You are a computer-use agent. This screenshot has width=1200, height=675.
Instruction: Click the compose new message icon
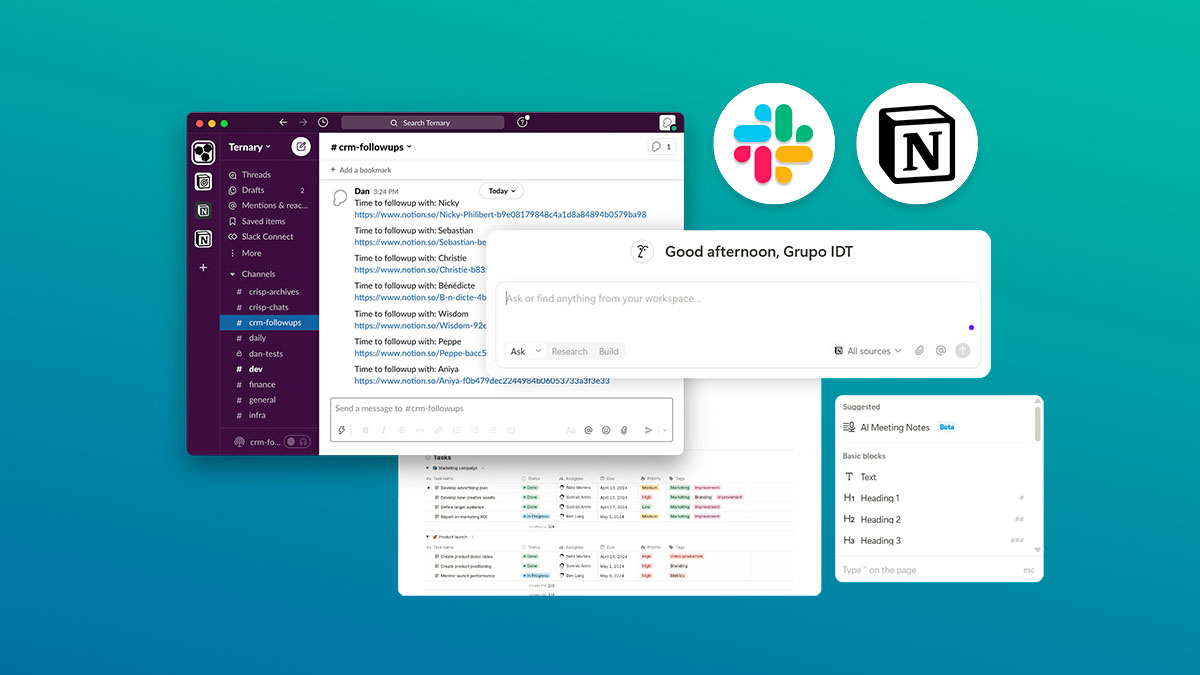(x=300, y=147)
